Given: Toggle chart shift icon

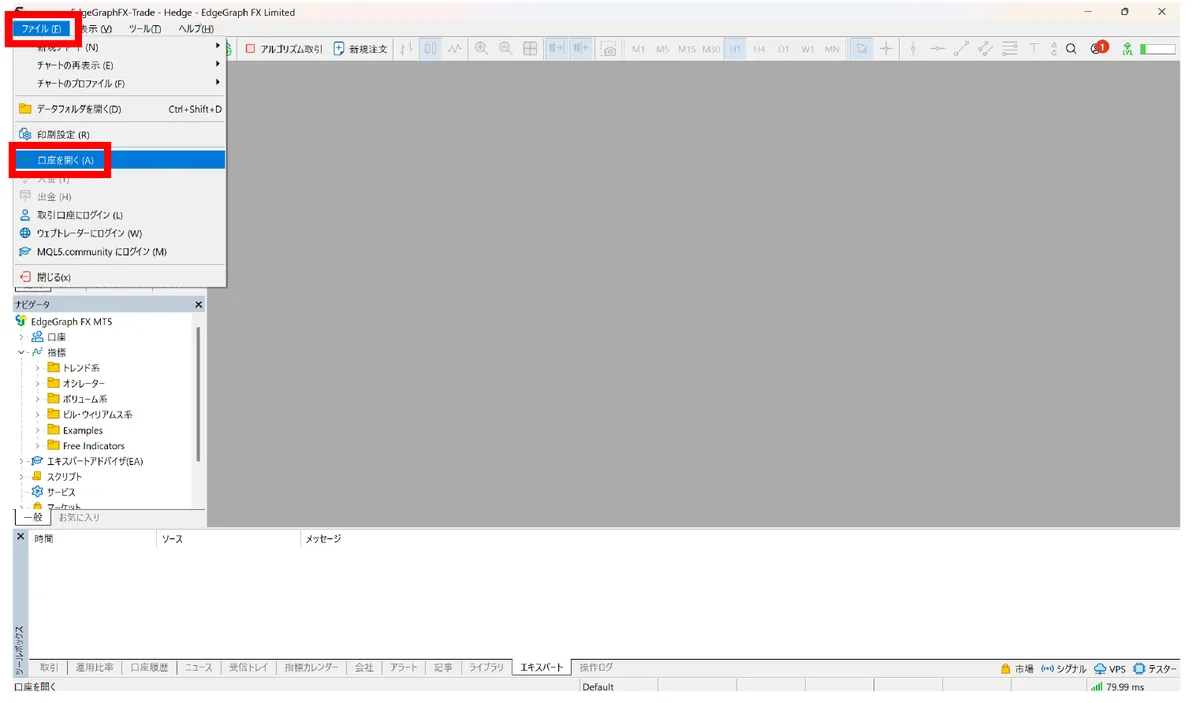Looking at the screenshot, I should pos(580,48).
